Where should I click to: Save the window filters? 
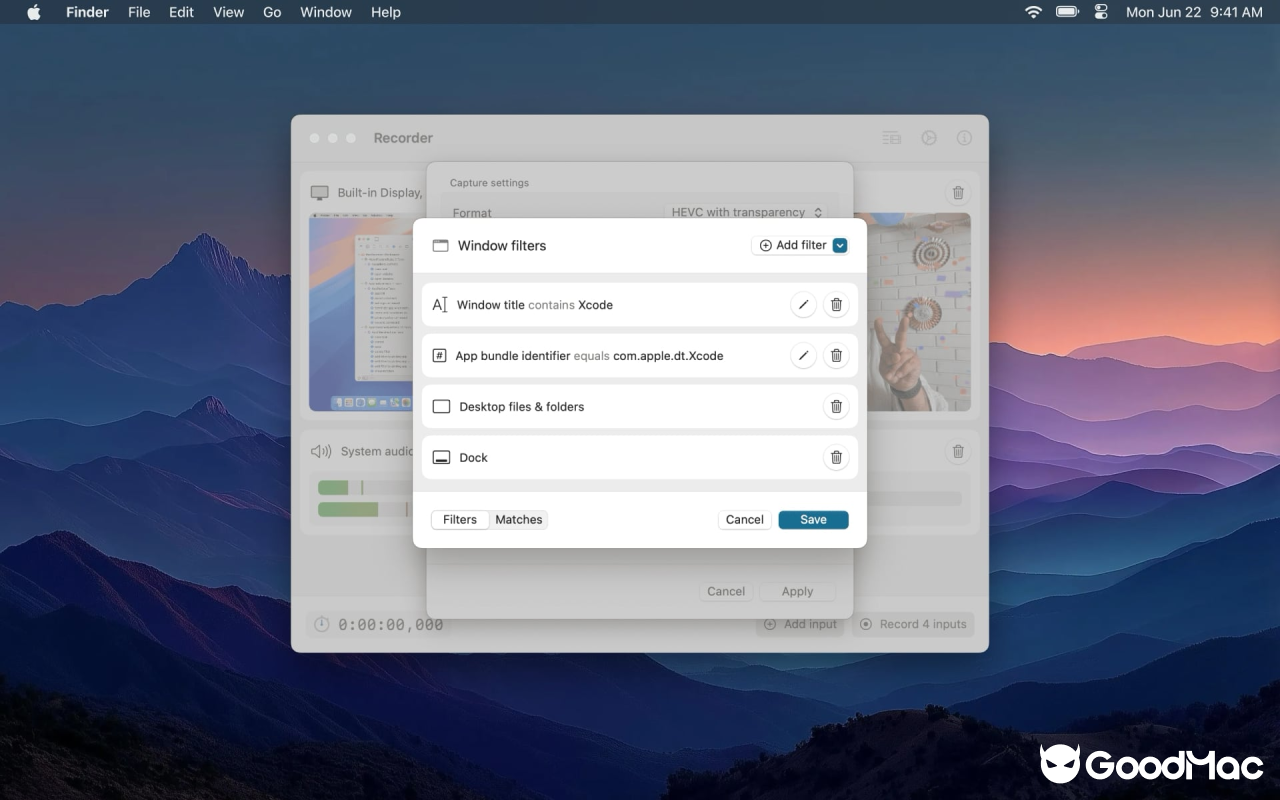click(813, 520)
